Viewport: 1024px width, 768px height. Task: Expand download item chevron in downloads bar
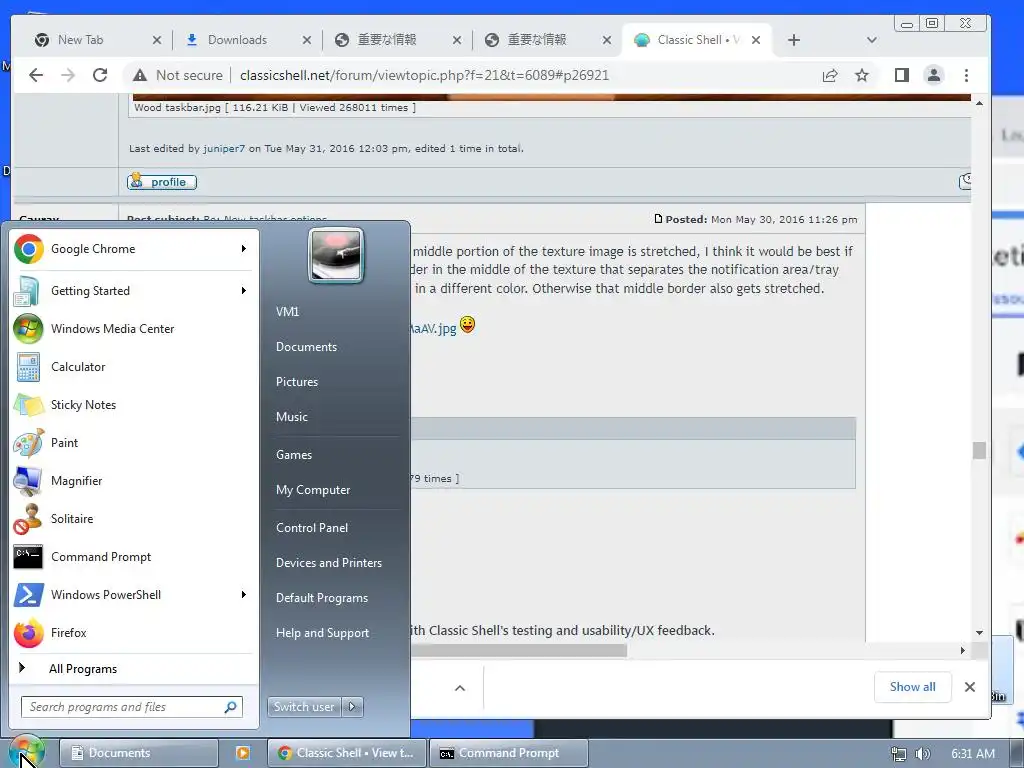(x=460, y=688)
